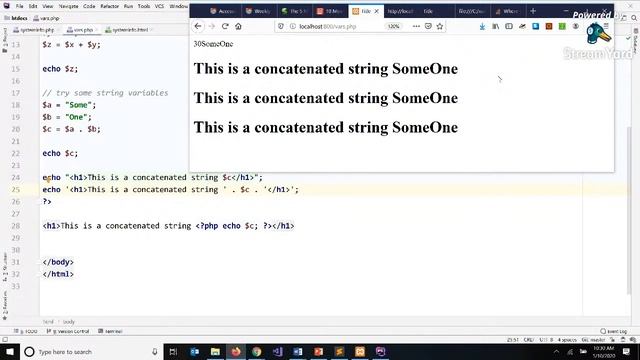Image resolution: width=640 pixels, height=360 pixels.
Task: Click the 120% zoom level indicator
Action: coord(393,26)
